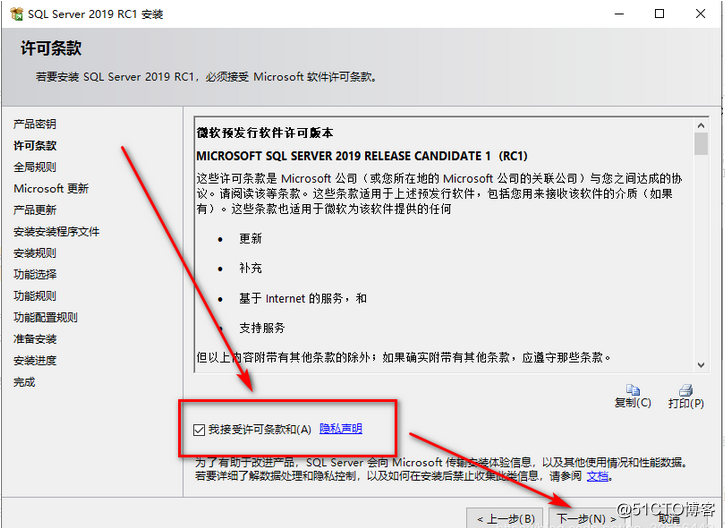Open the 文档 documentation link
The width and height of the screenshot is (725, 528).
(597, 476)
